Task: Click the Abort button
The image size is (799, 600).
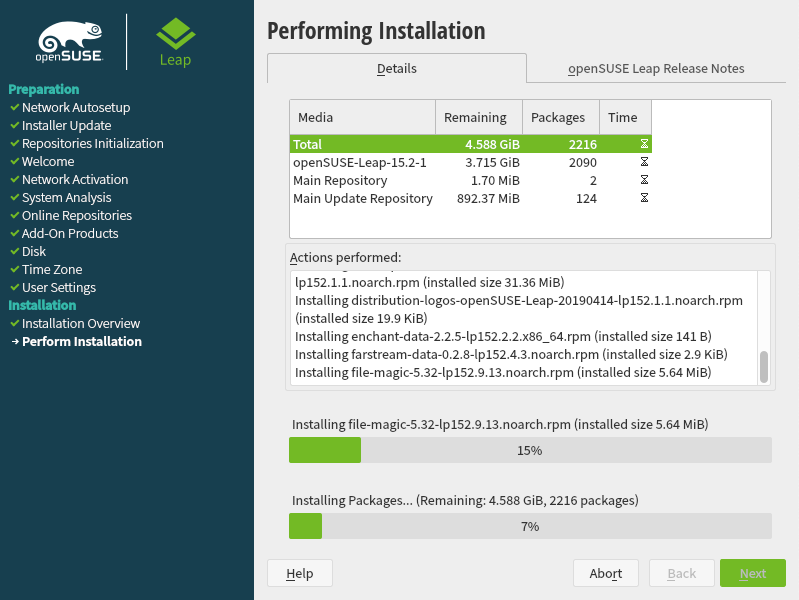Action: point(606,573)
